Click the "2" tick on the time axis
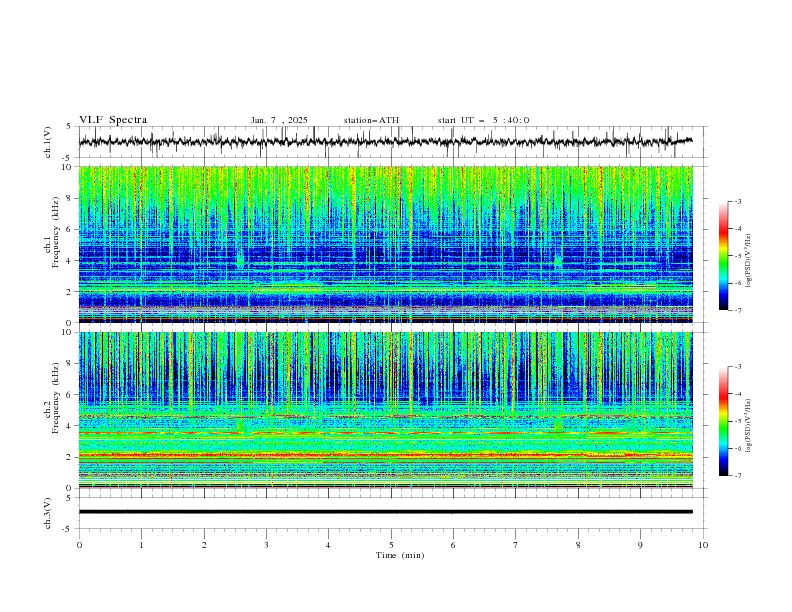Screen dimensions: 792x612 pyautogui.click(x=204, y=545)
